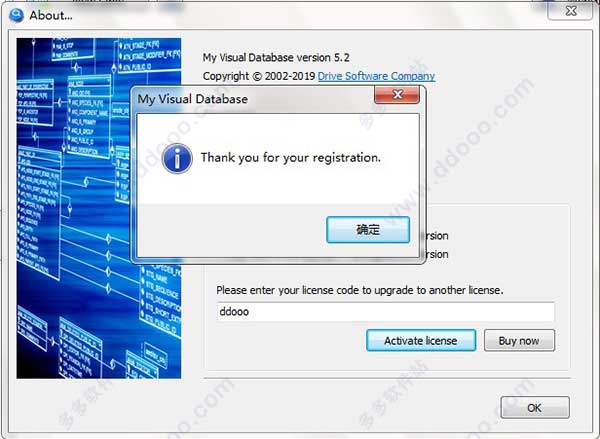Click the Thank you for your registration text
The image size is (600, 439).
(291, 158)
